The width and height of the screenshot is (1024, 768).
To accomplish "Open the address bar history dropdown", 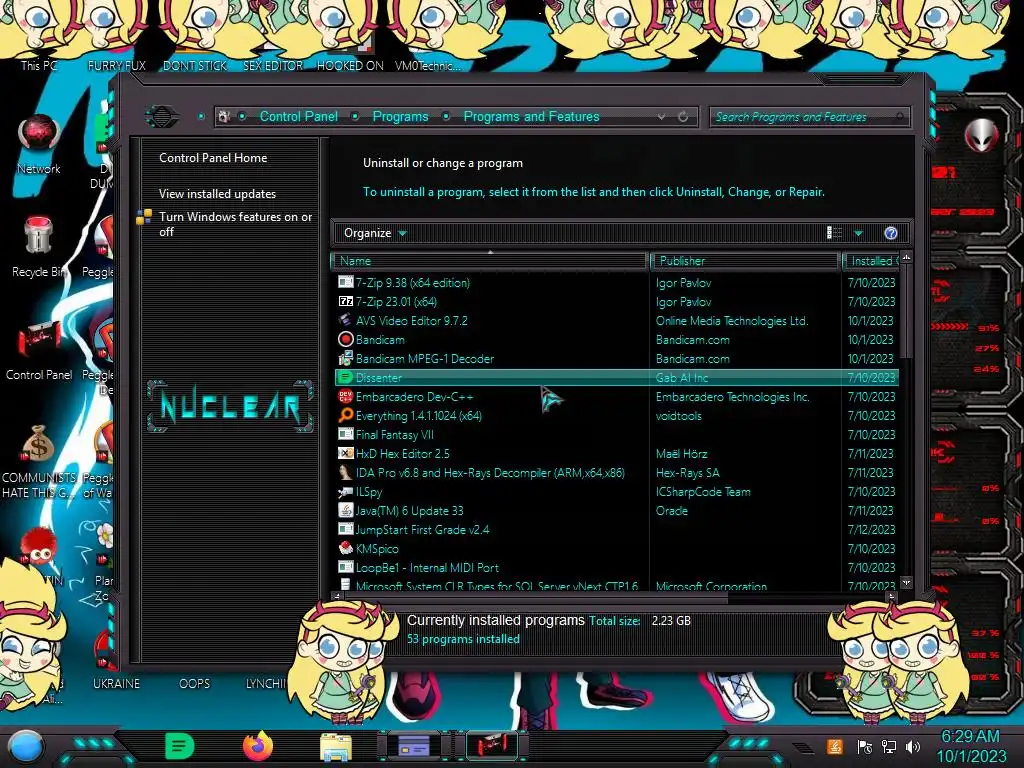I will click(x=662, y=117).
